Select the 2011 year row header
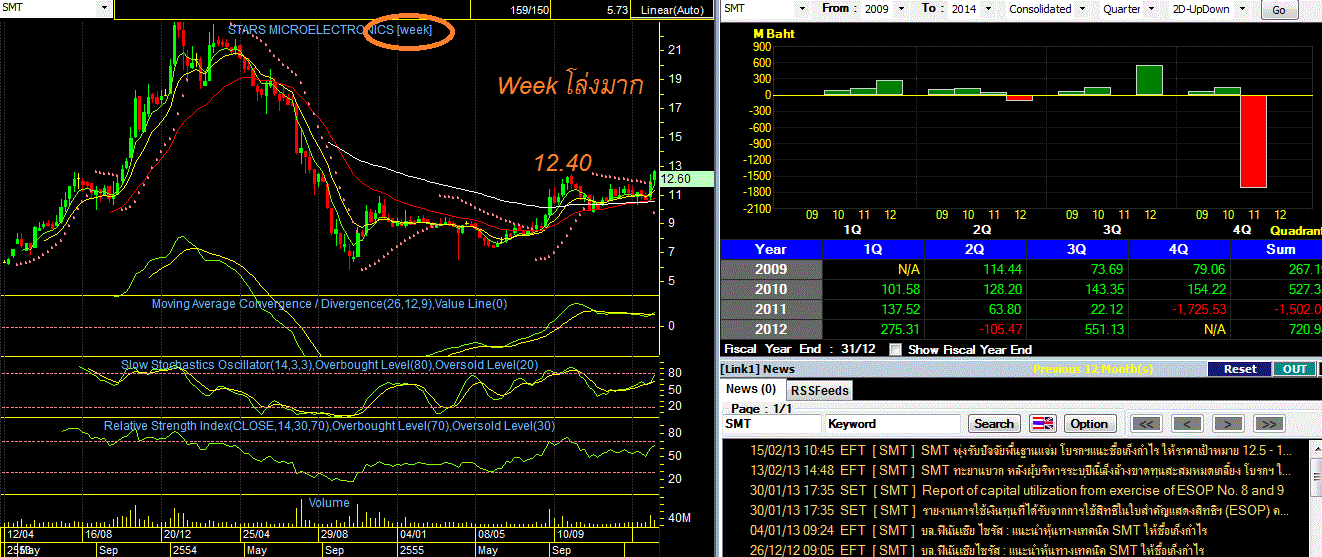The image size is (1322, 557). pyautogui.click(x=771, y=309)
